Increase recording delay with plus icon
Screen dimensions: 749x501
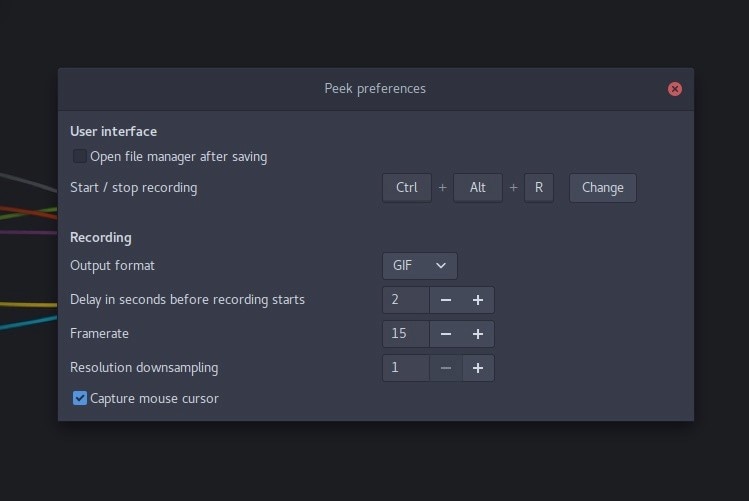tap(478, 300)
